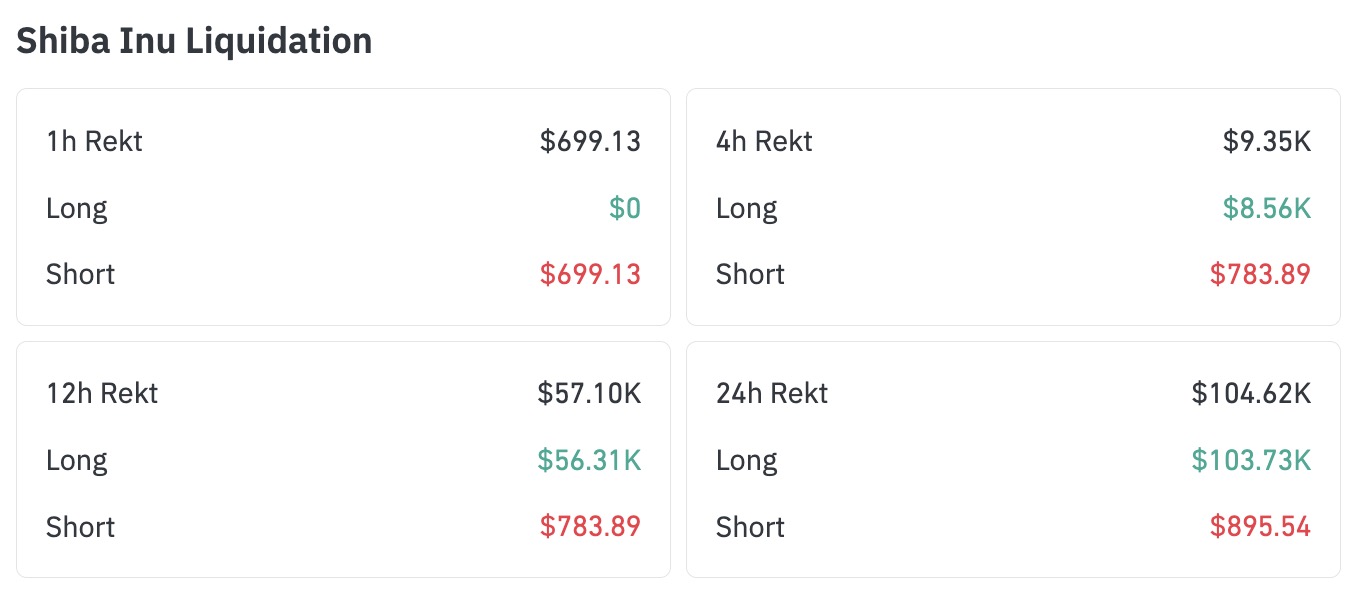Click the Long label in 1h card
Image resolution: width=1358 pixels, height=590 pixels.
pos(76,208)
